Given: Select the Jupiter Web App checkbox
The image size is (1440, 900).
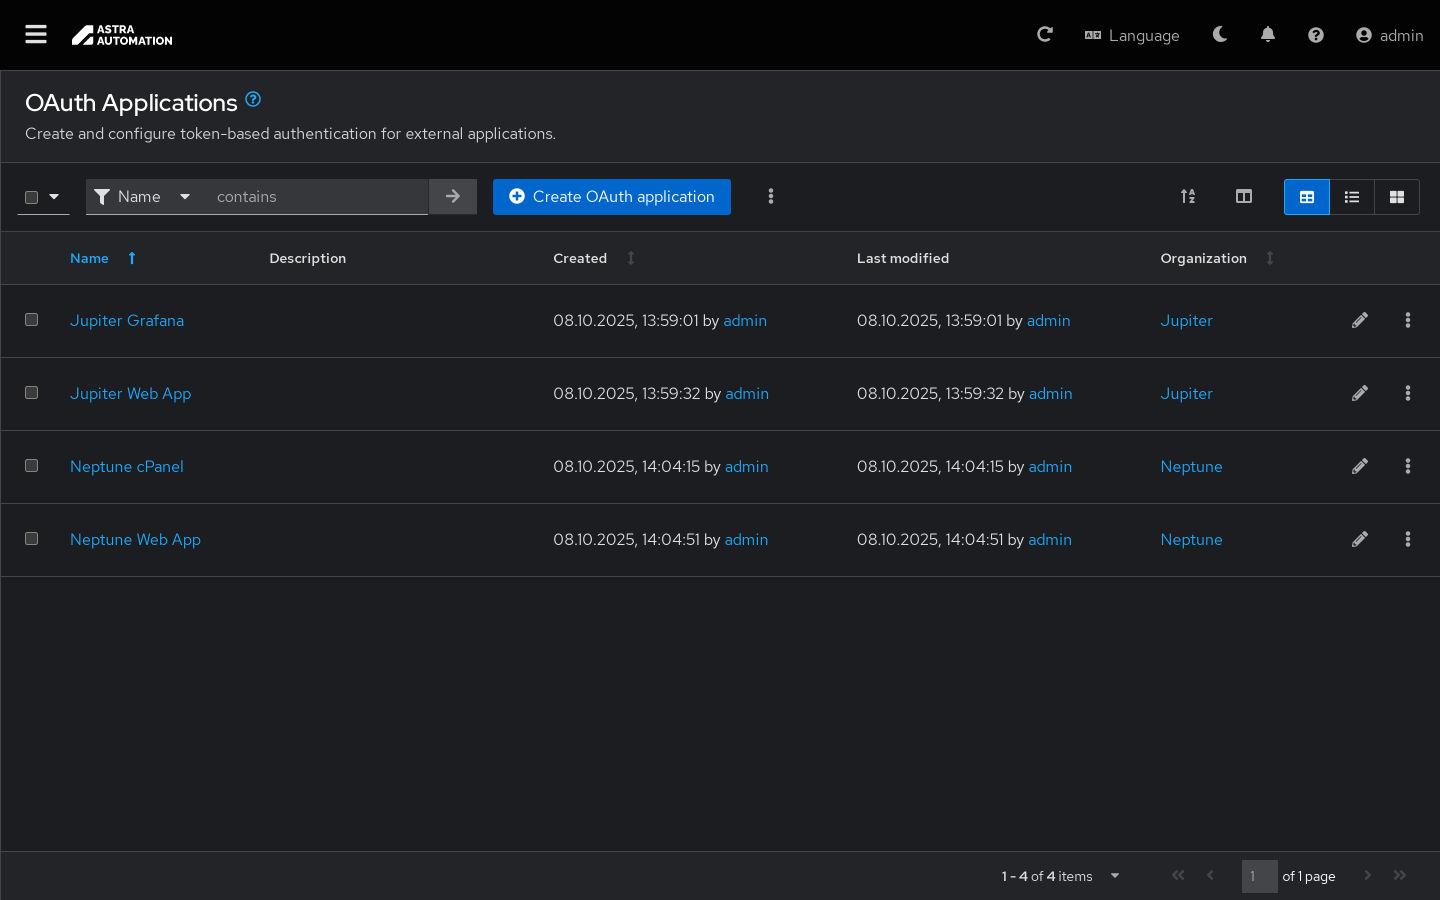Looking at the screenshot, I should click(x=32, y=393).
